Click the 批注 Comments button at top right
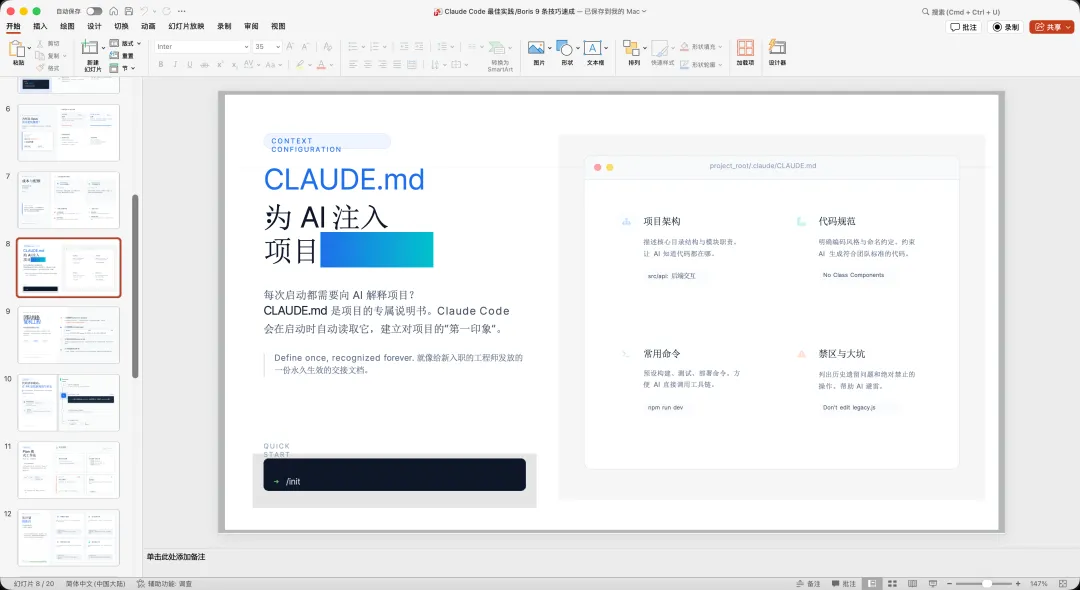The image size is (1080, 590). point(964,27)
